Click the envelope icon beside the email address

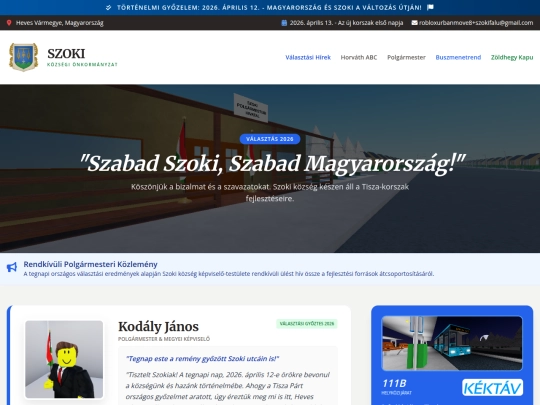(x=414, y=23)
